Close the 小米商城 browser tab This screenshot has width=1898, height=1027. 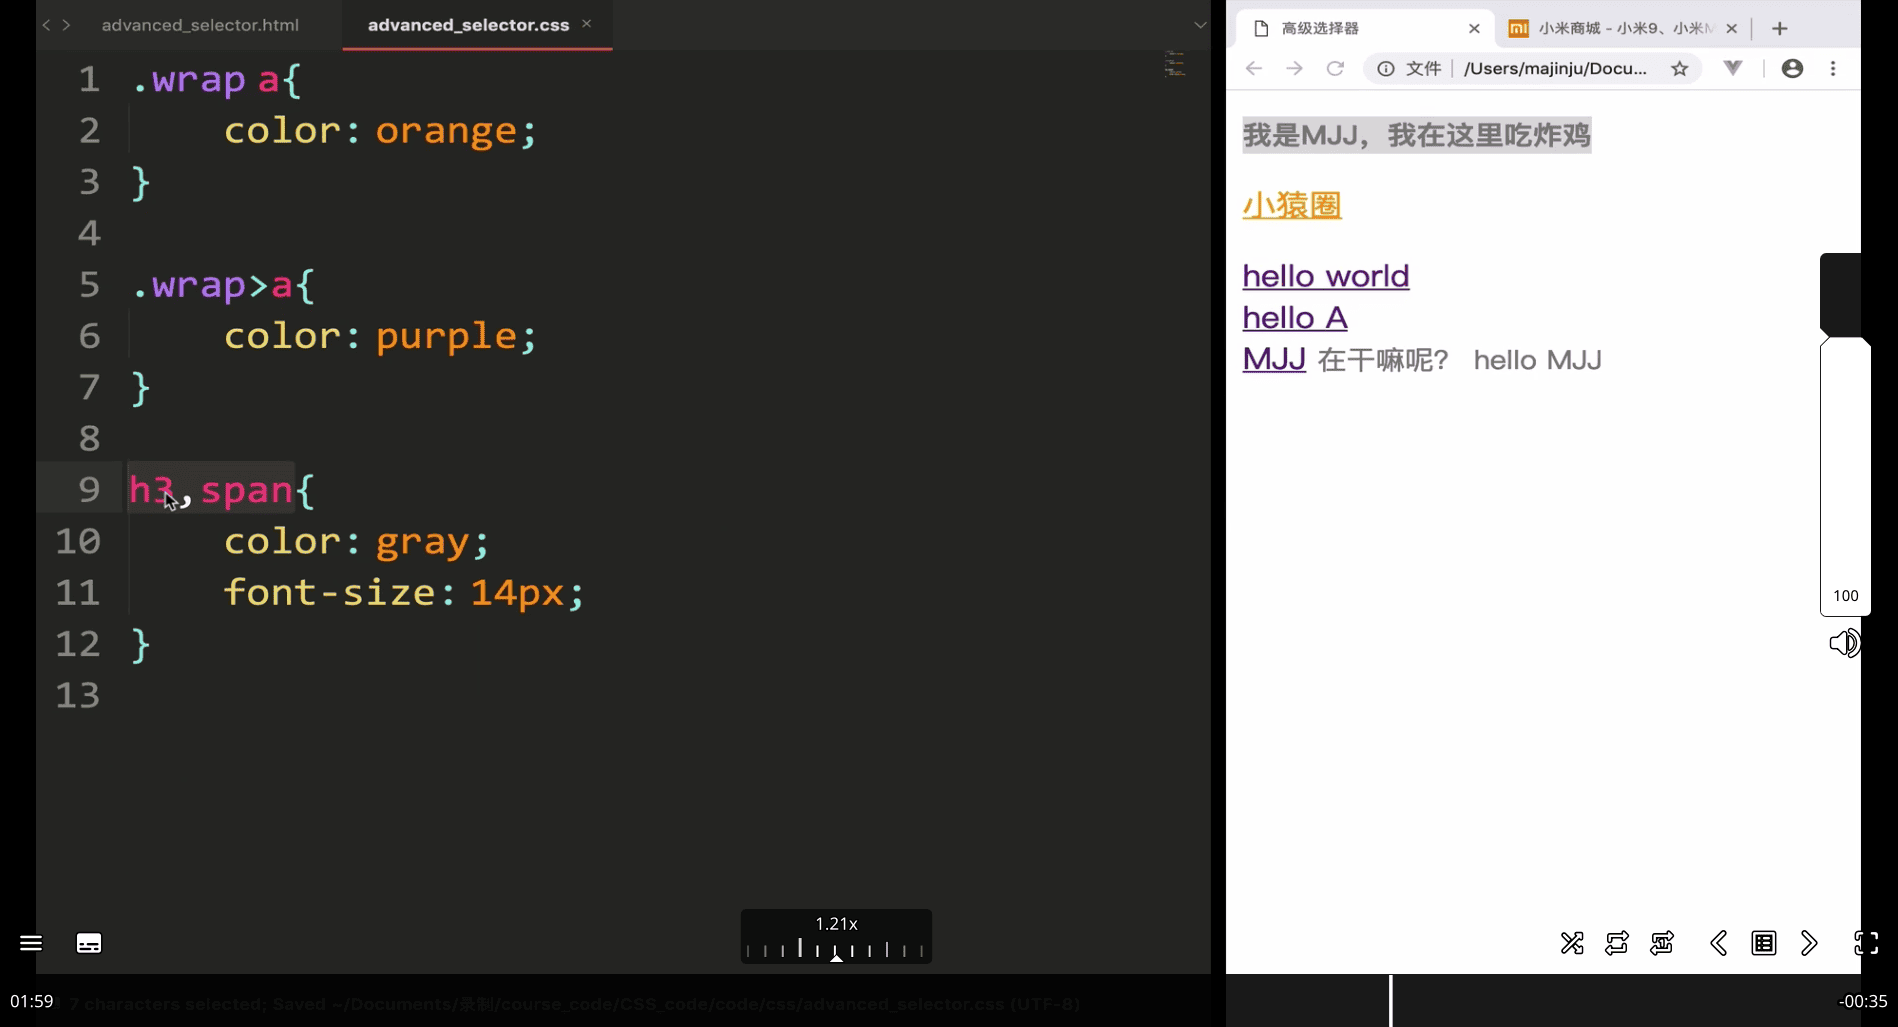point(1732,28)
